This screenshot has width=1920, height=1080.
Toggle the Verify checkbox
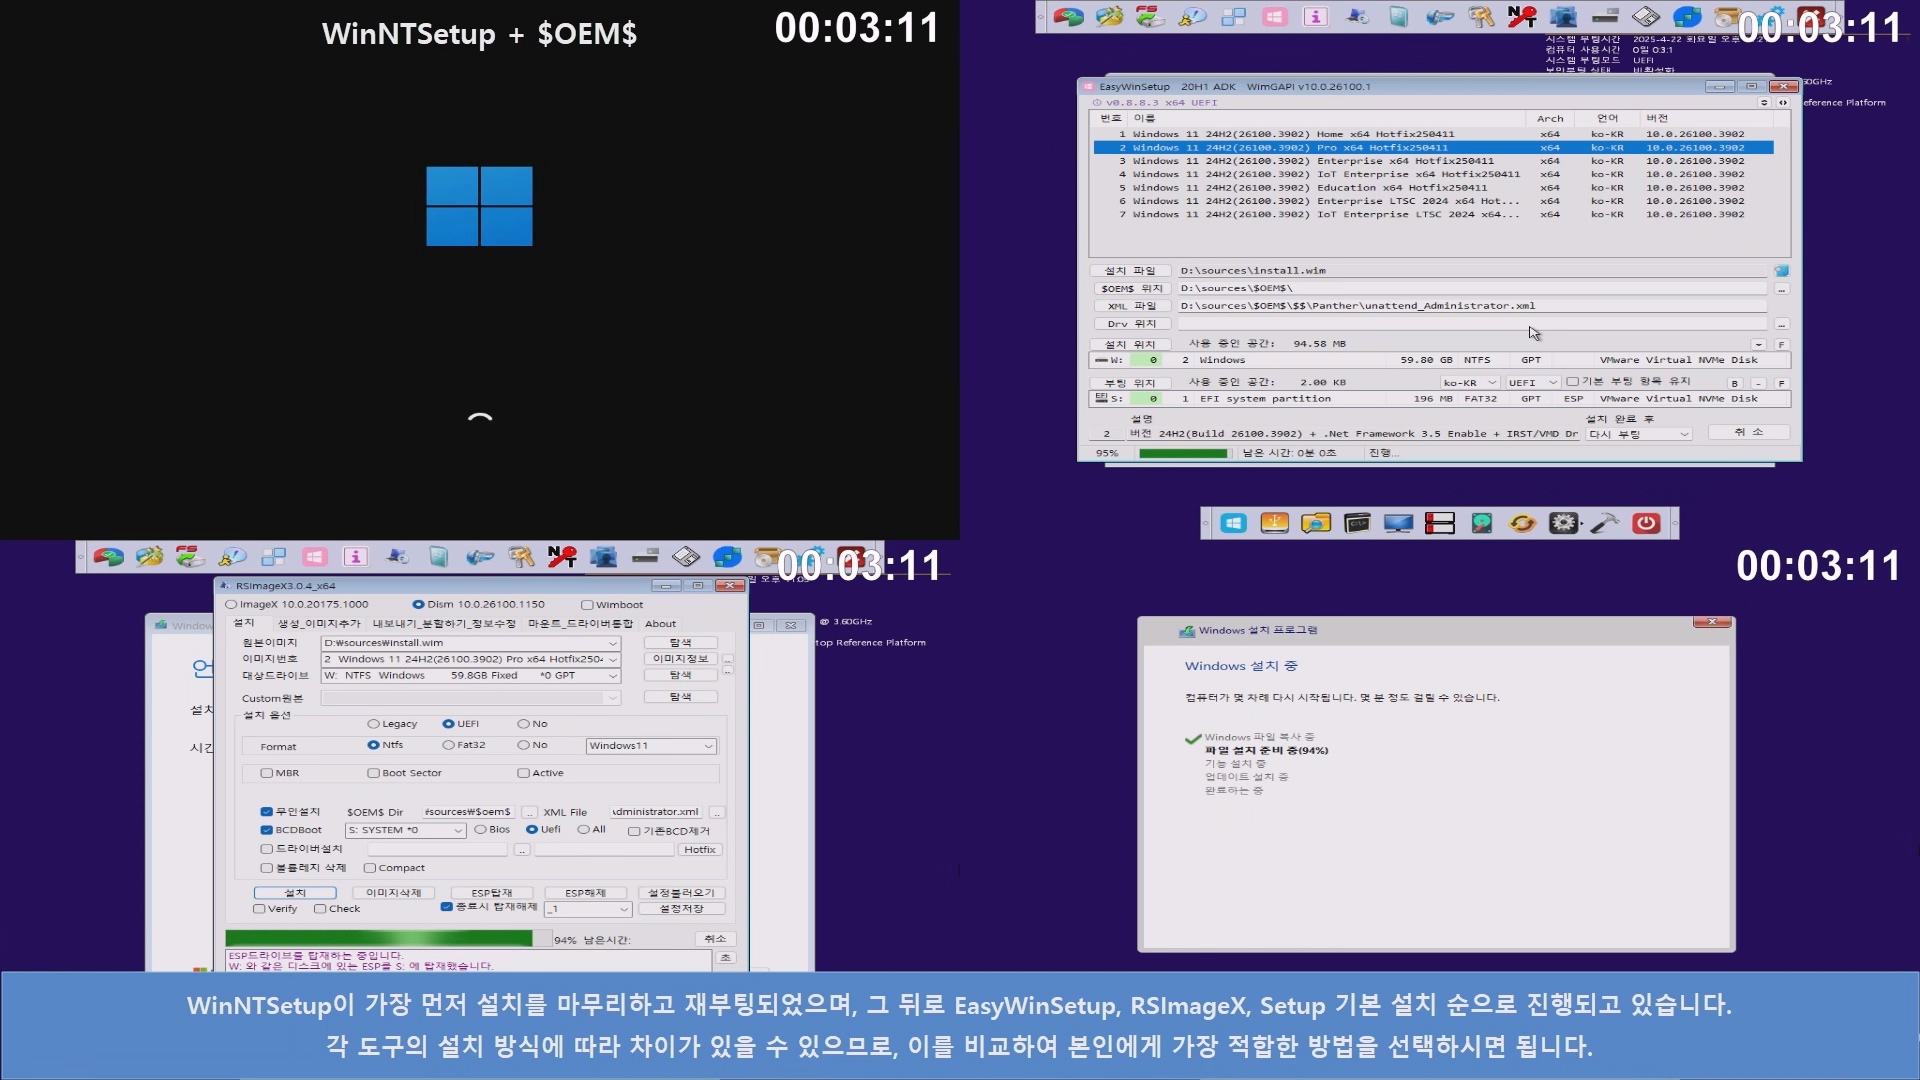(260, 909)
